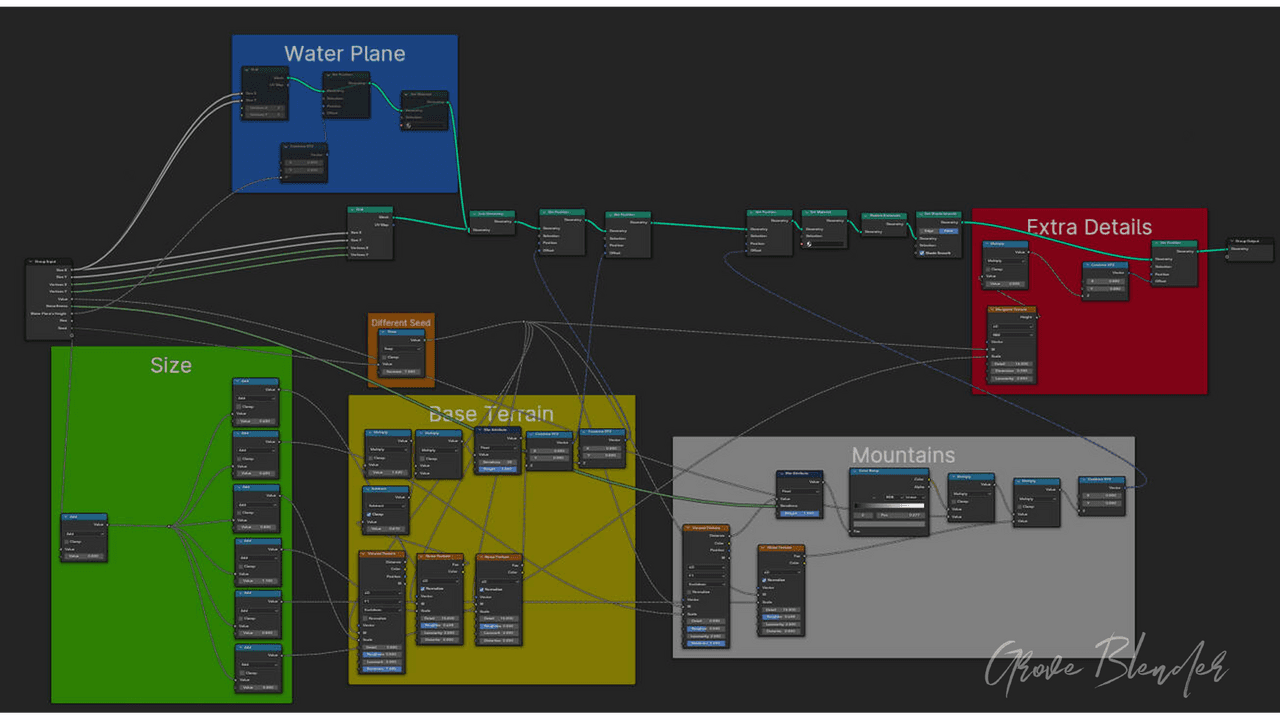1280x720 pixels.
Task: Collapse the Musgrave Texture node
Action: [991, 310]
